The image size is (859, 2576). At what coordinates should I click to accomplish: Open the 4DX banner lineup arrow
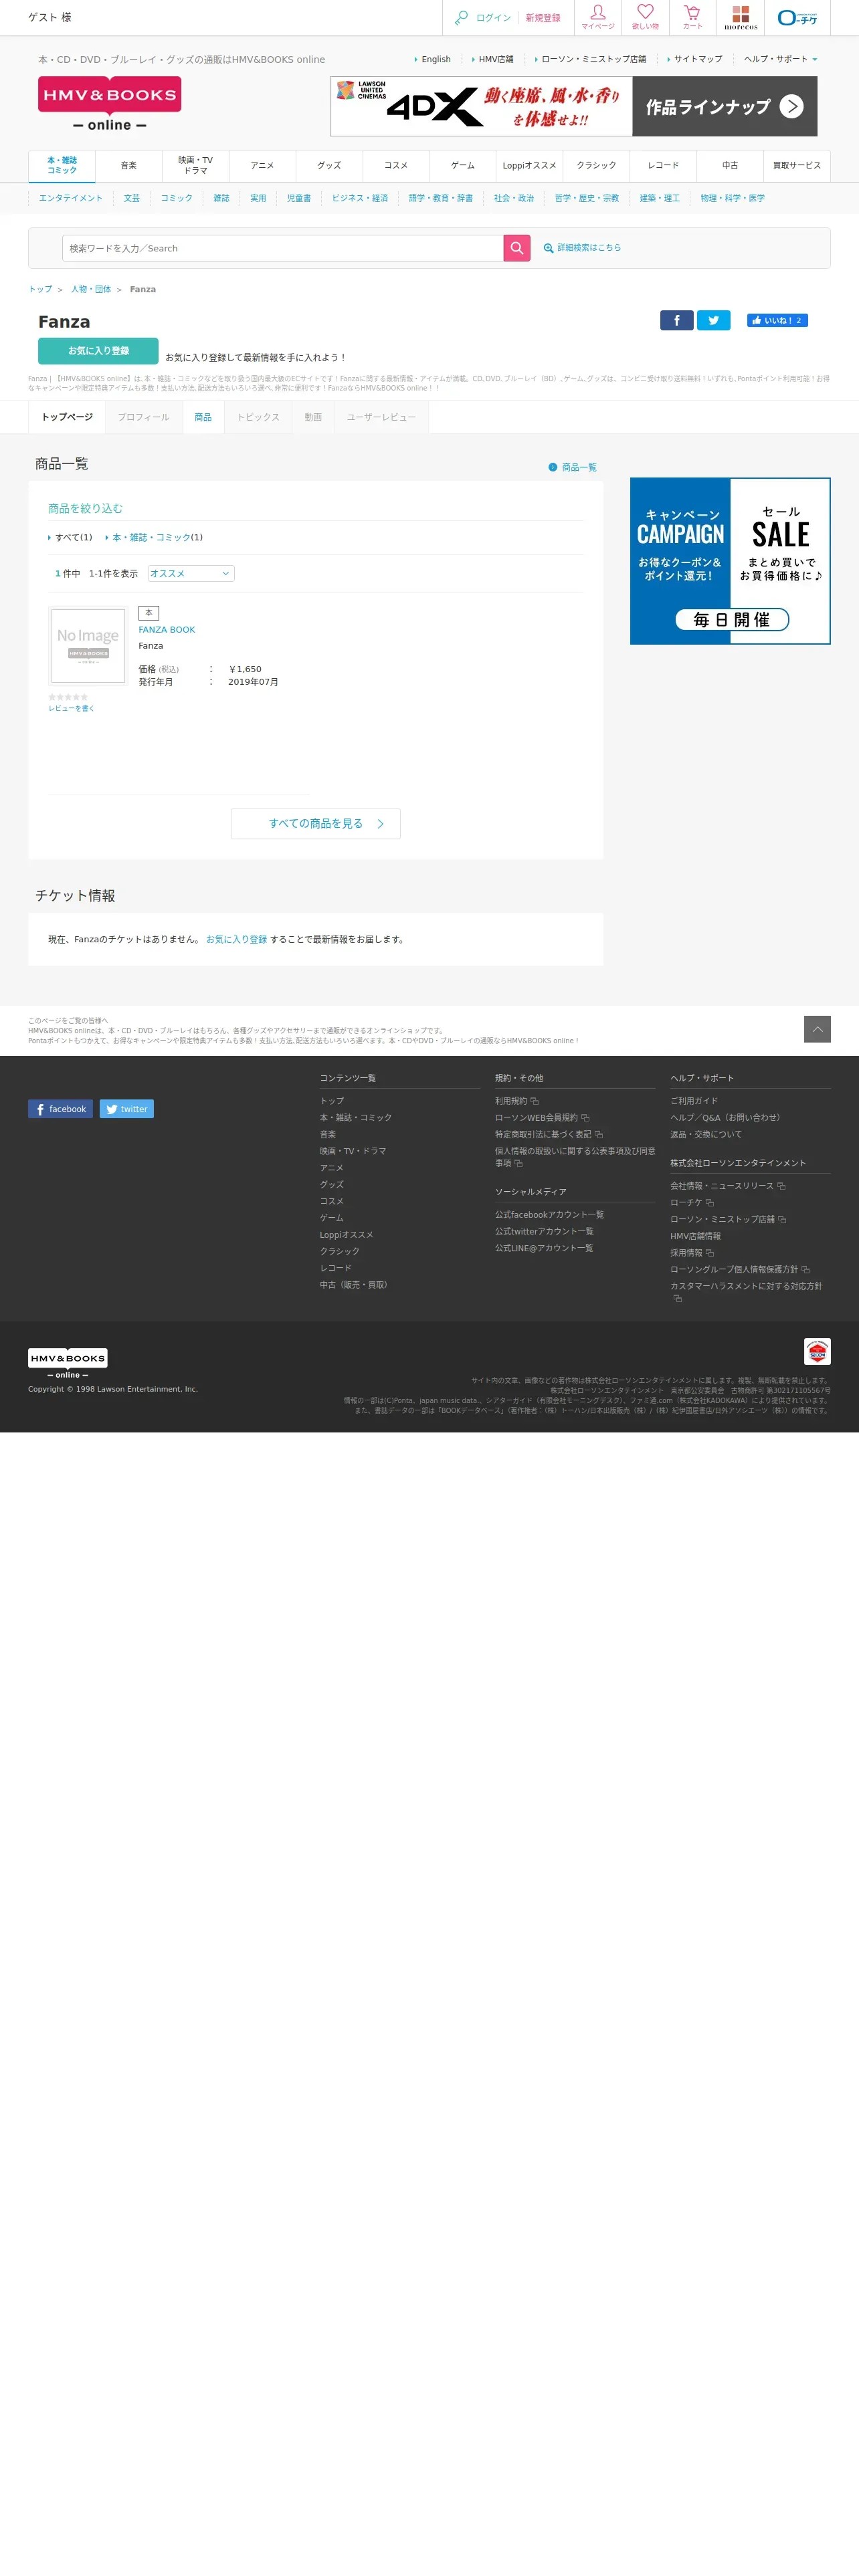[791, 106]
